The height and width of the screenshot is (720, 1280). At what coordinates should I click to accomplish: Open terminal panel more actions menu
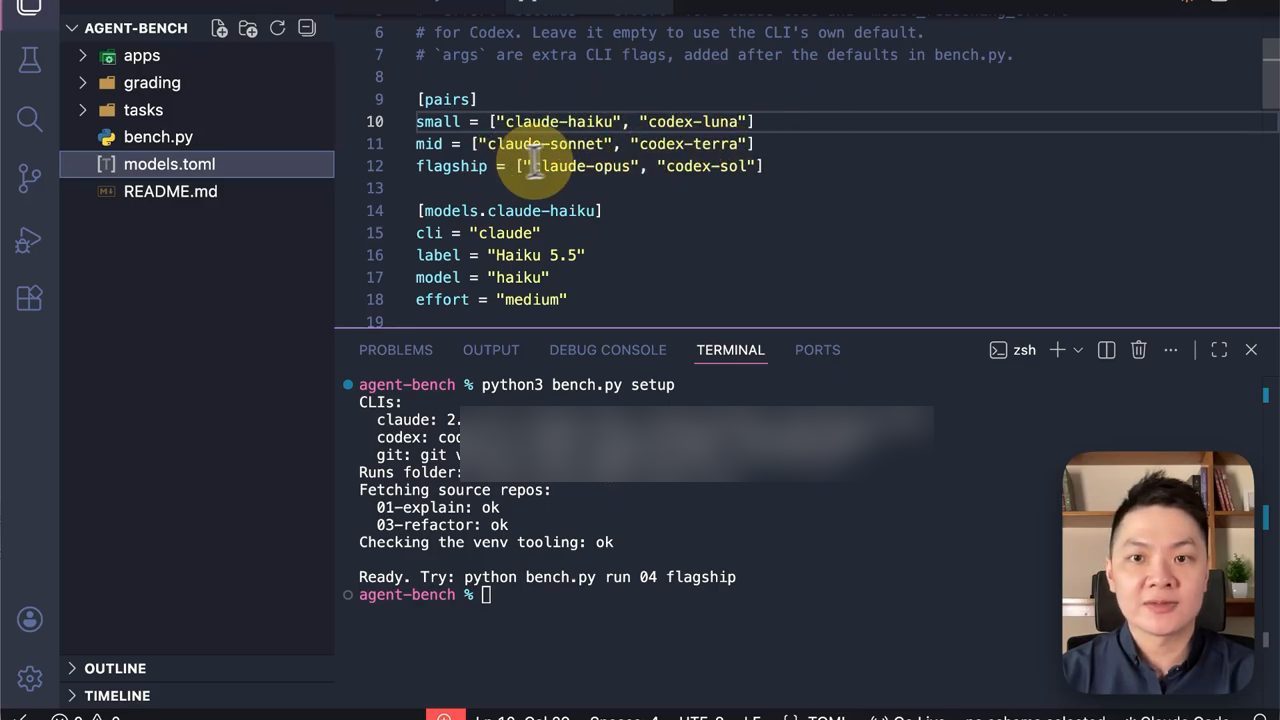(x=1171, y=350)
